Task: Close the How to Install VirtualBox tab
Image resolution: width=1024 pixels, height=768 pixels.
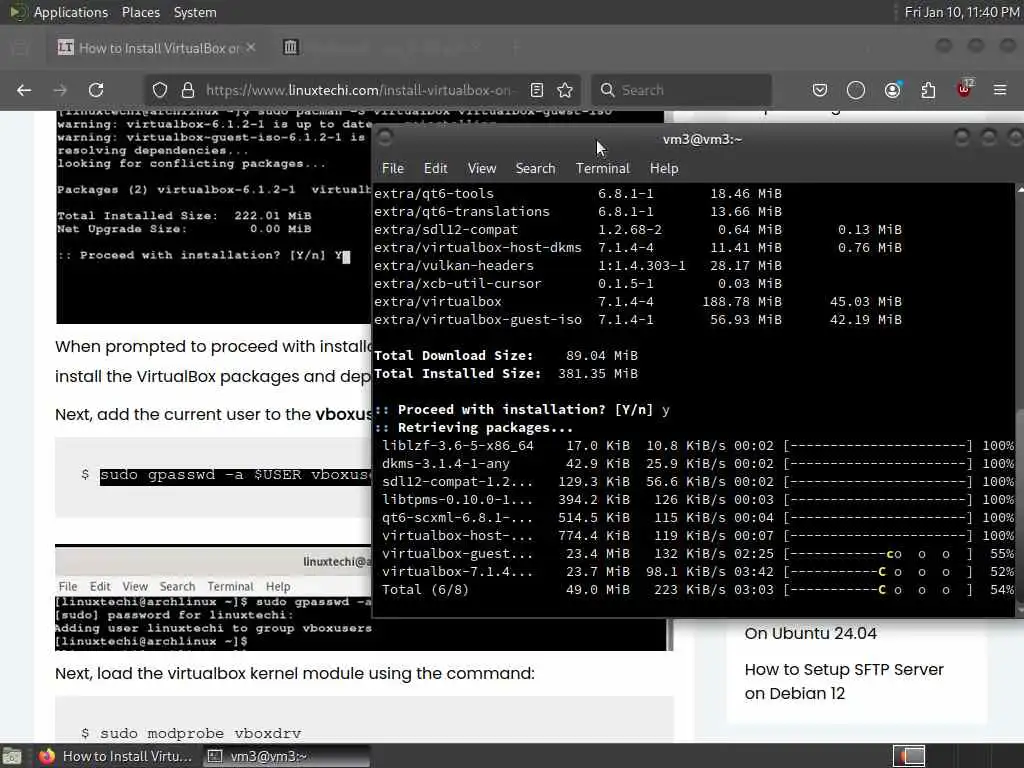Action: coord(251,47)
